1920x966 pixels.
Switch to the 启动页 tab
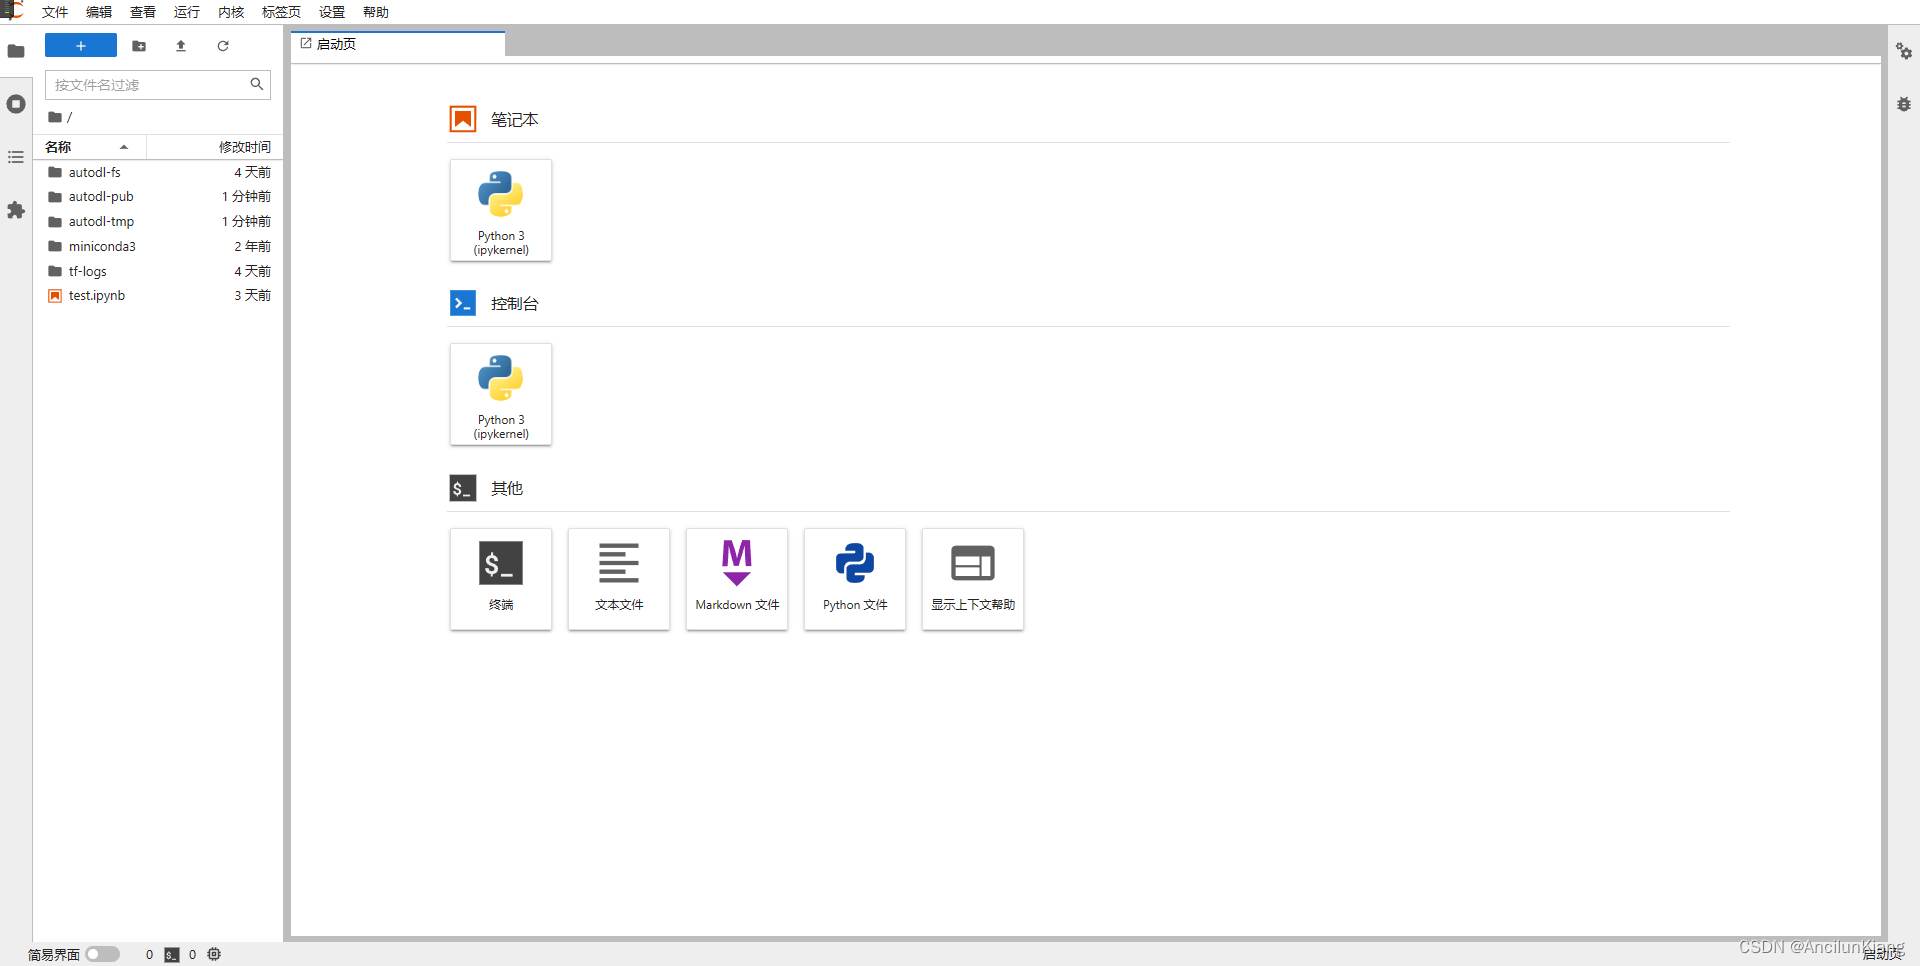[x=397, y=44]
